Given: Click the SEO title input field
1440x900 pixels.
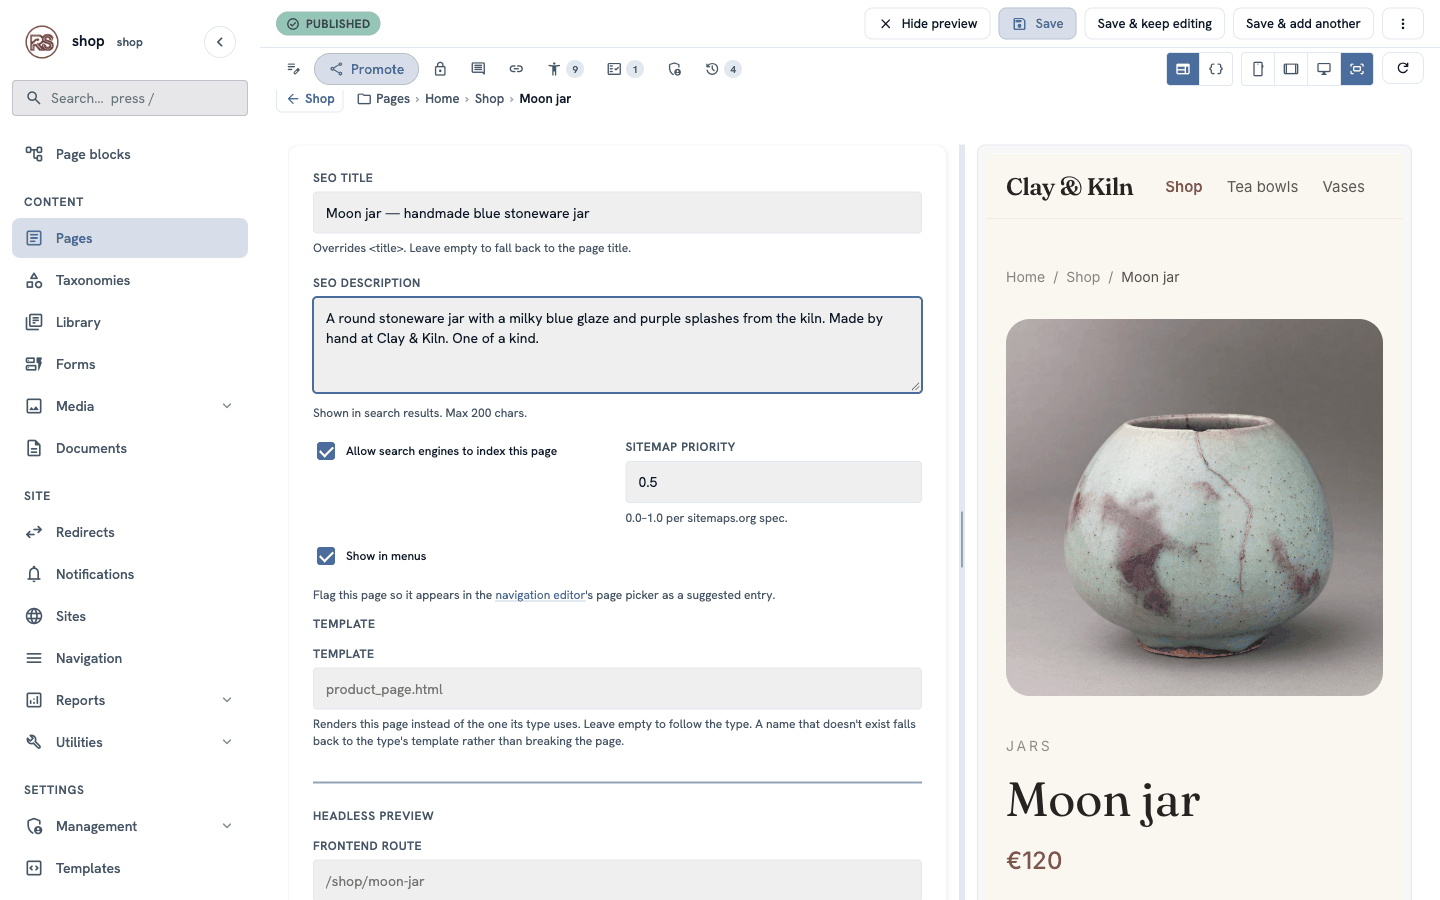Looking at the screenshot, I should 617,213.
